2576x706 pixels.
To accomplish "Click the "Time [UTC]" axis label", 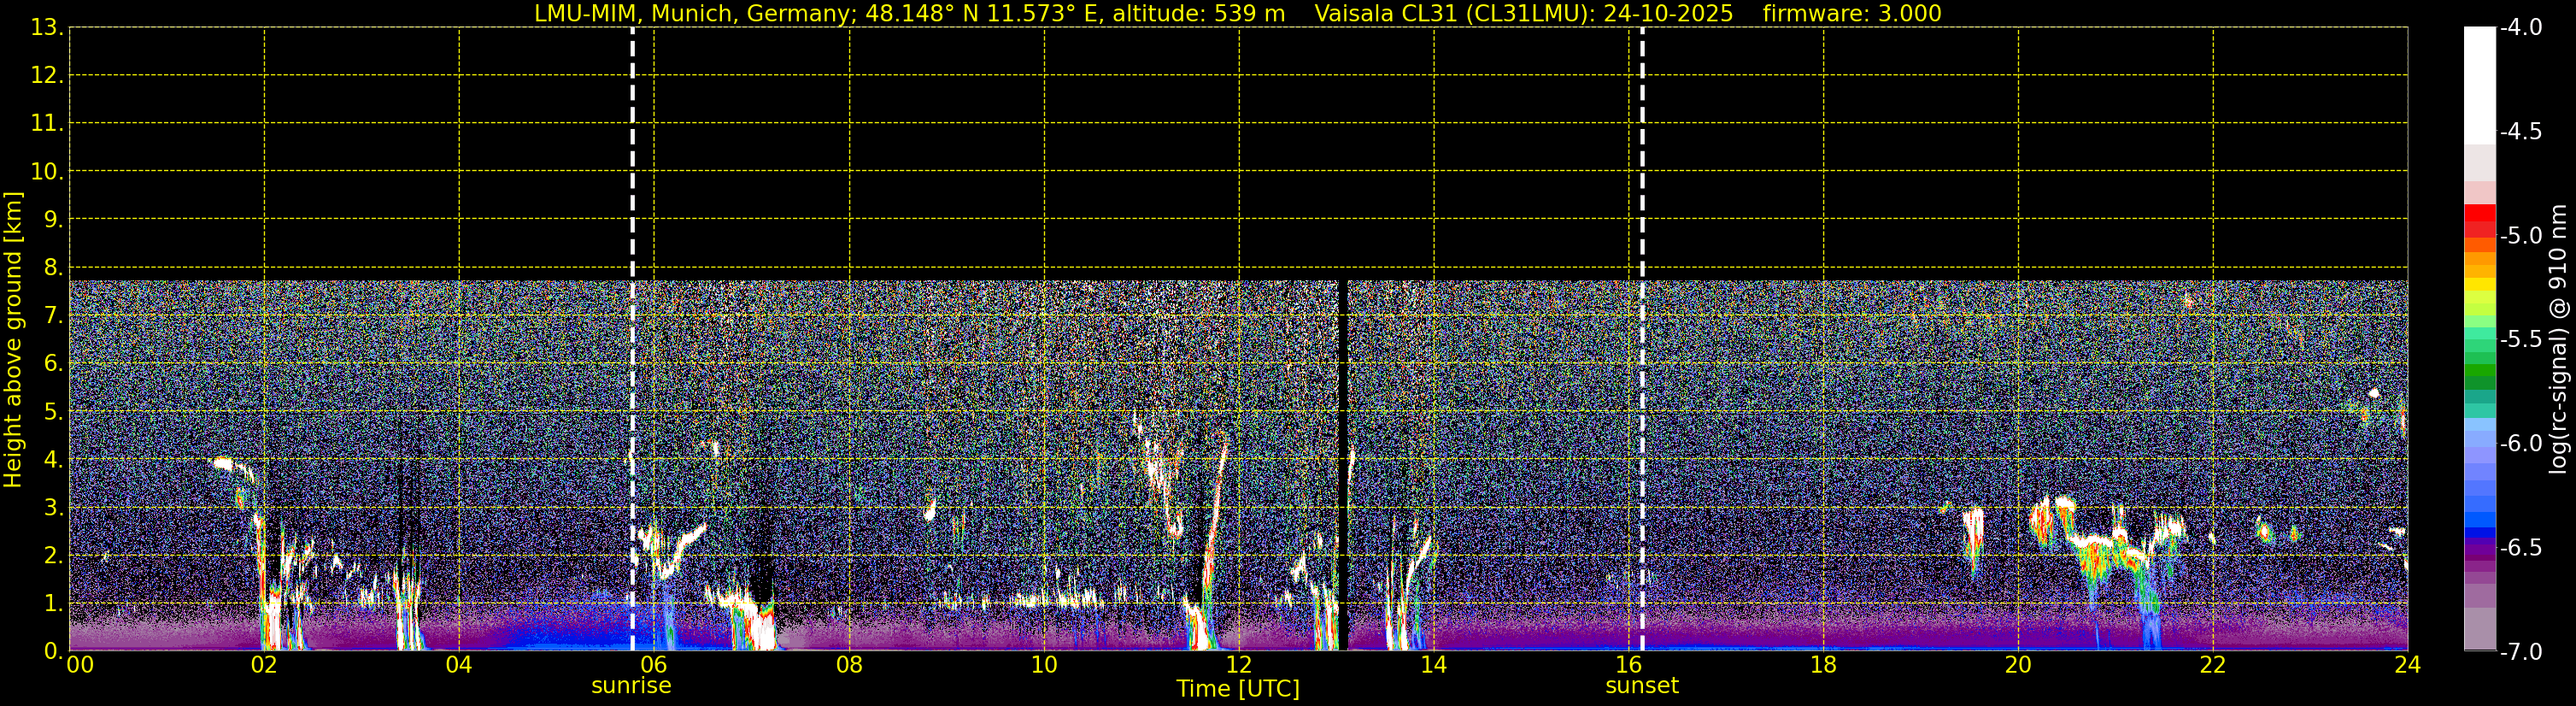I will pyautogui.click(x=1237, y=689).
